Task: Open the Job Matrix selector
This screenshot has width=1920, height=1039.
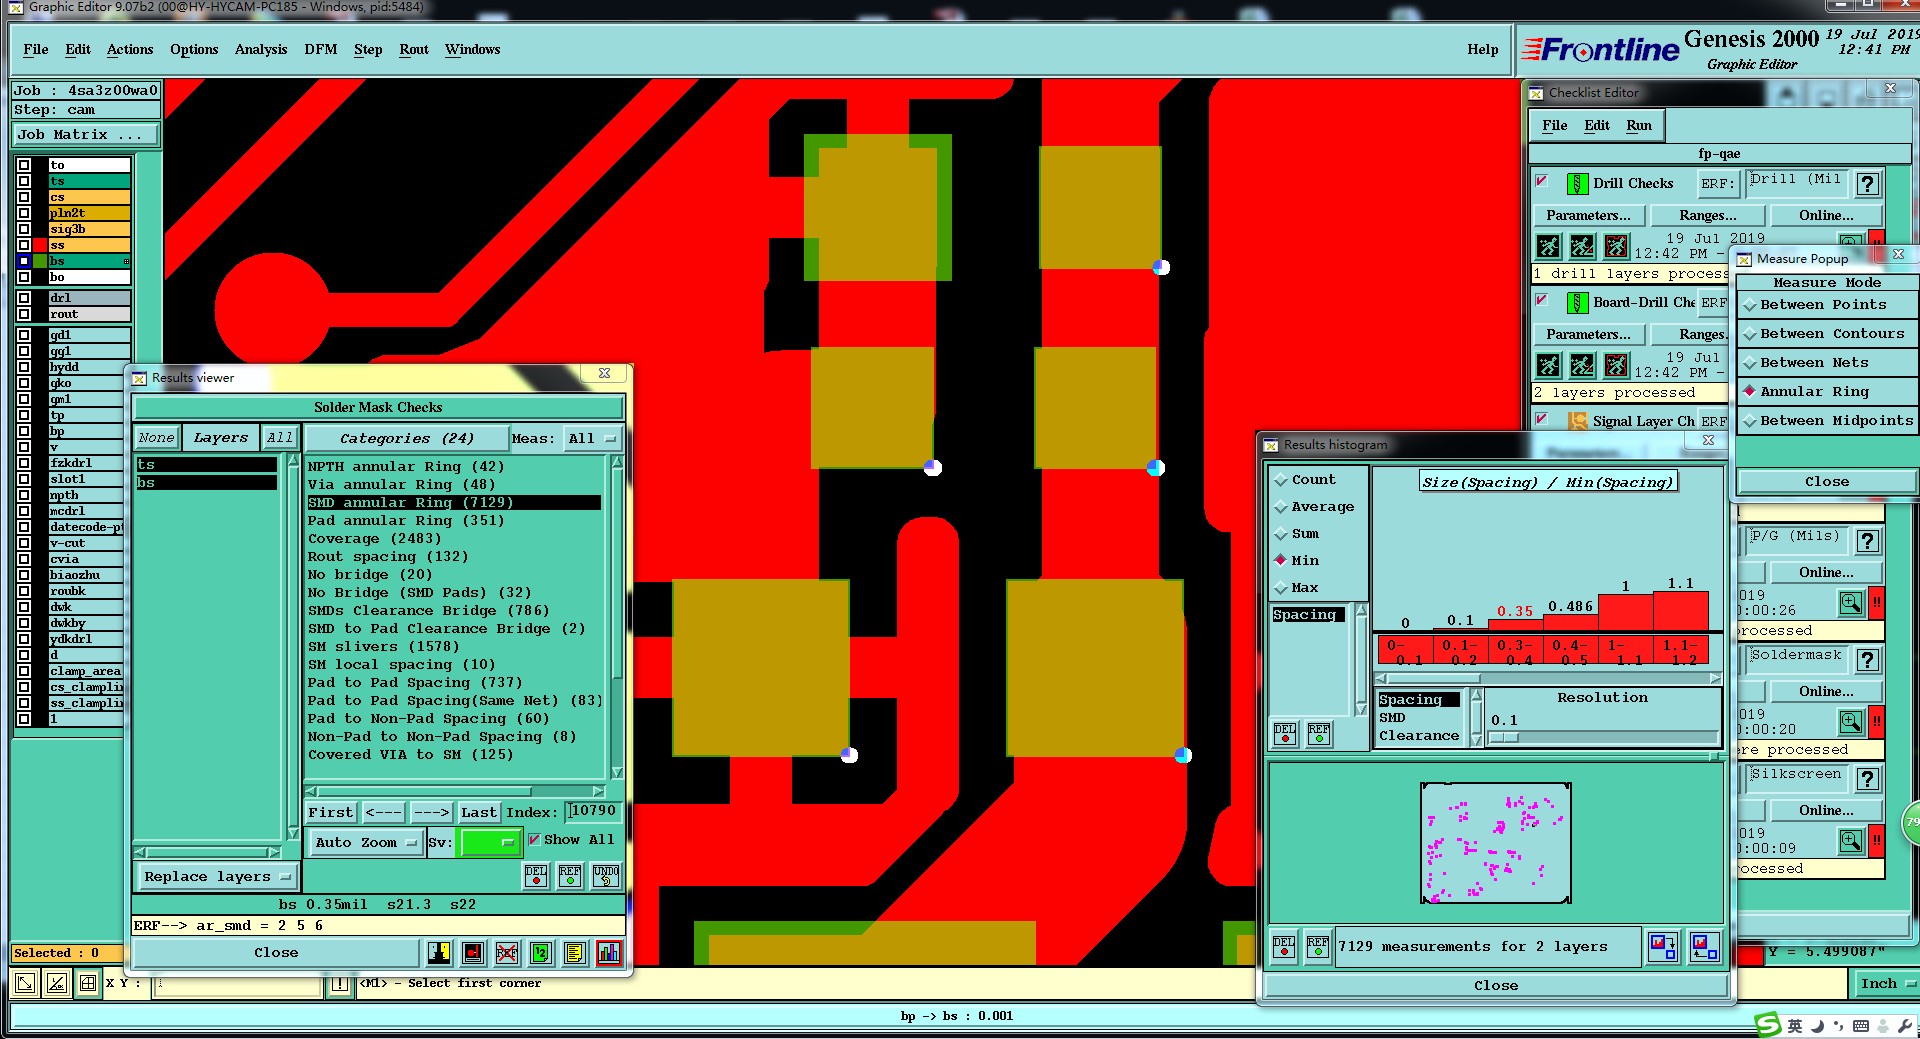Action: [85, 134]
